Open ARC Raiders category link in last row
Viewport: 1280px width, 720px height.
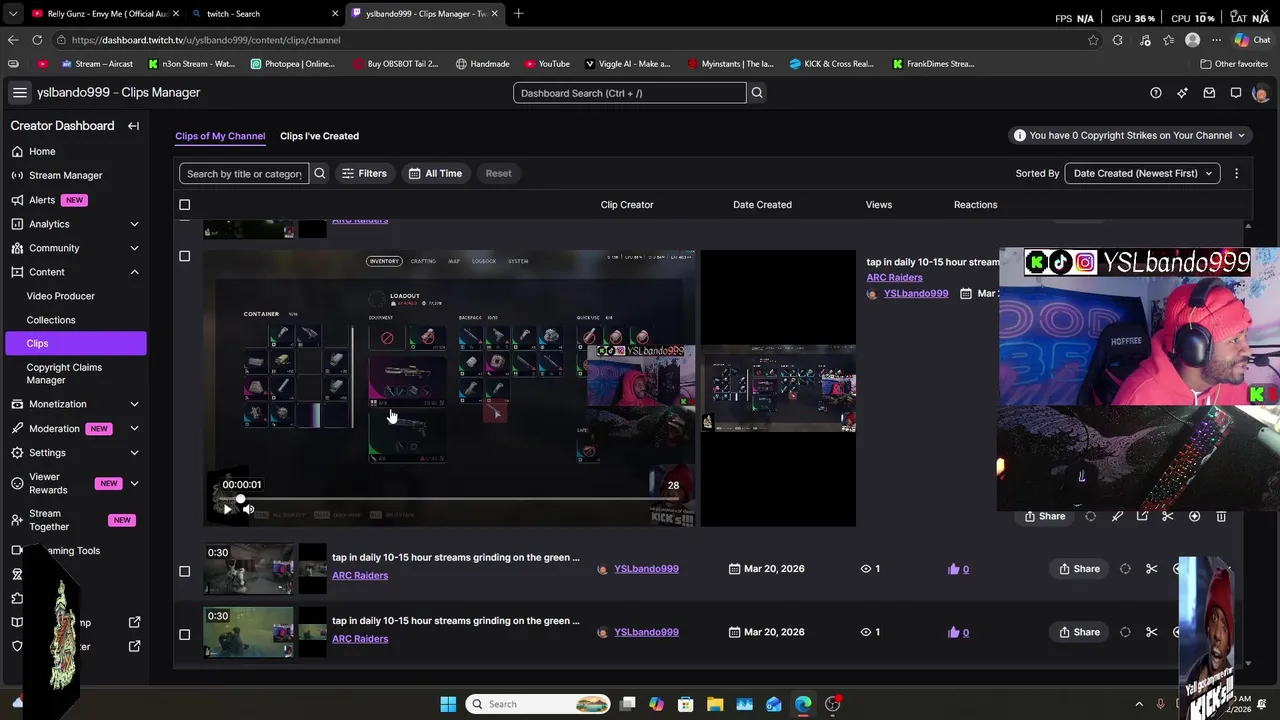click(360, 639)
